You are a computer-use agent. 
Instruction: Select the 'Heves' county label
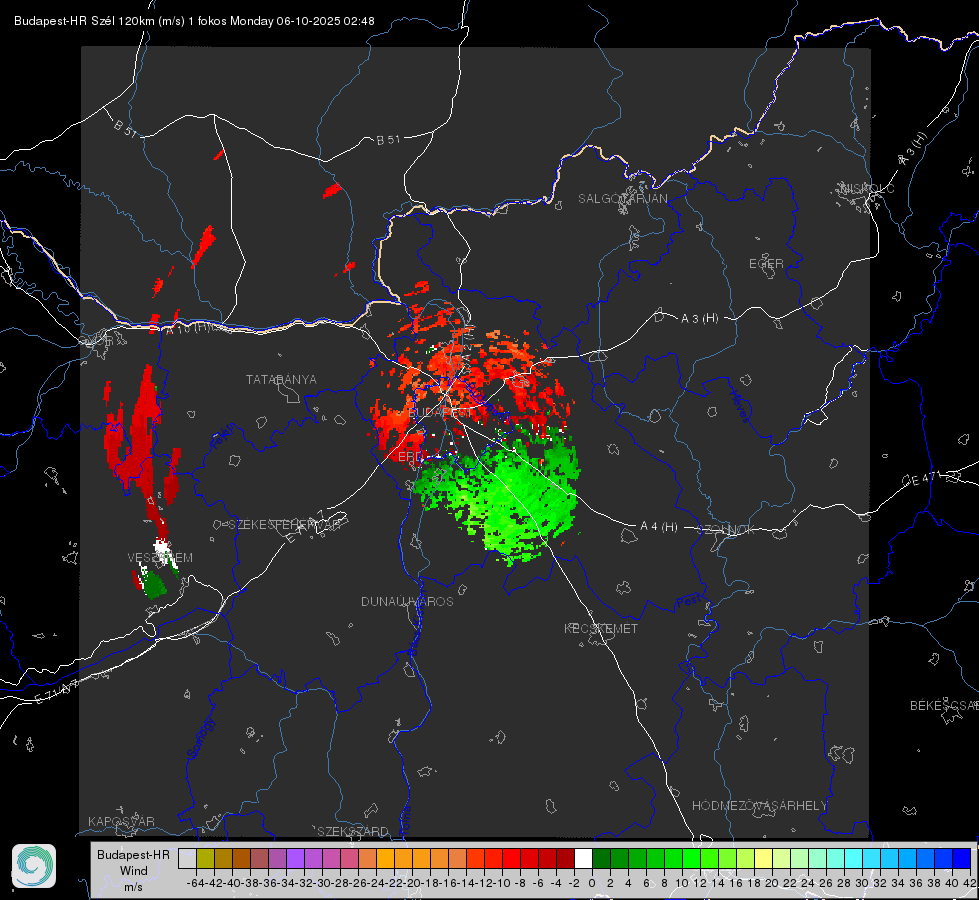tap(739, 406)
